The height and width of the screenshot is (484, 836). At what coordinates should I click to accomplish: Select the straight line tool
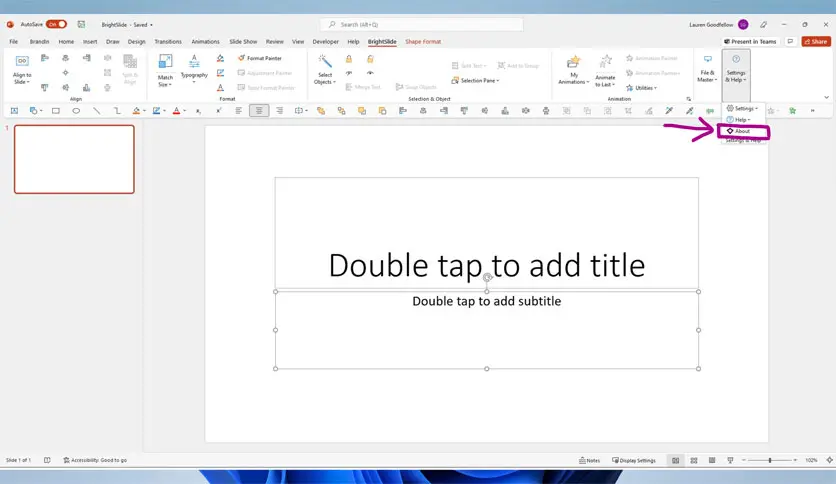tap(97, 111)
